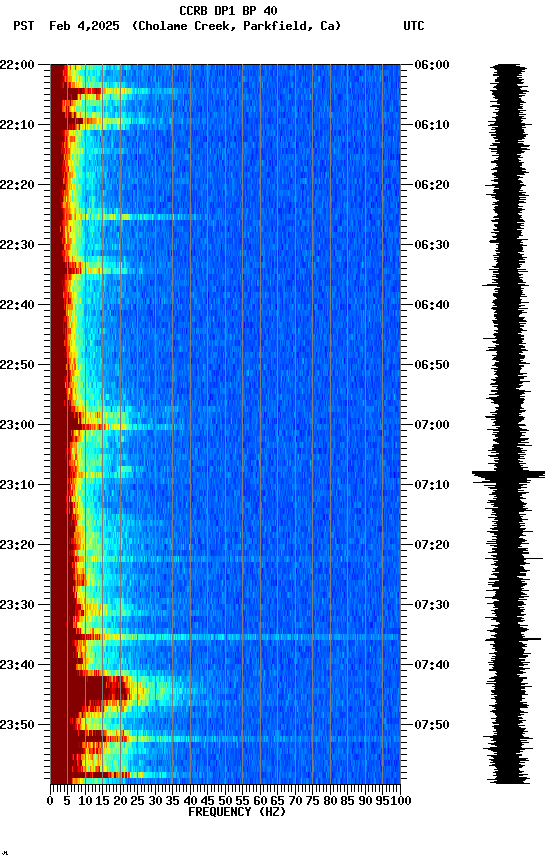The image size is (552, 864).
Task: Click the 23:10 PST time label
Action: point(17,485)
